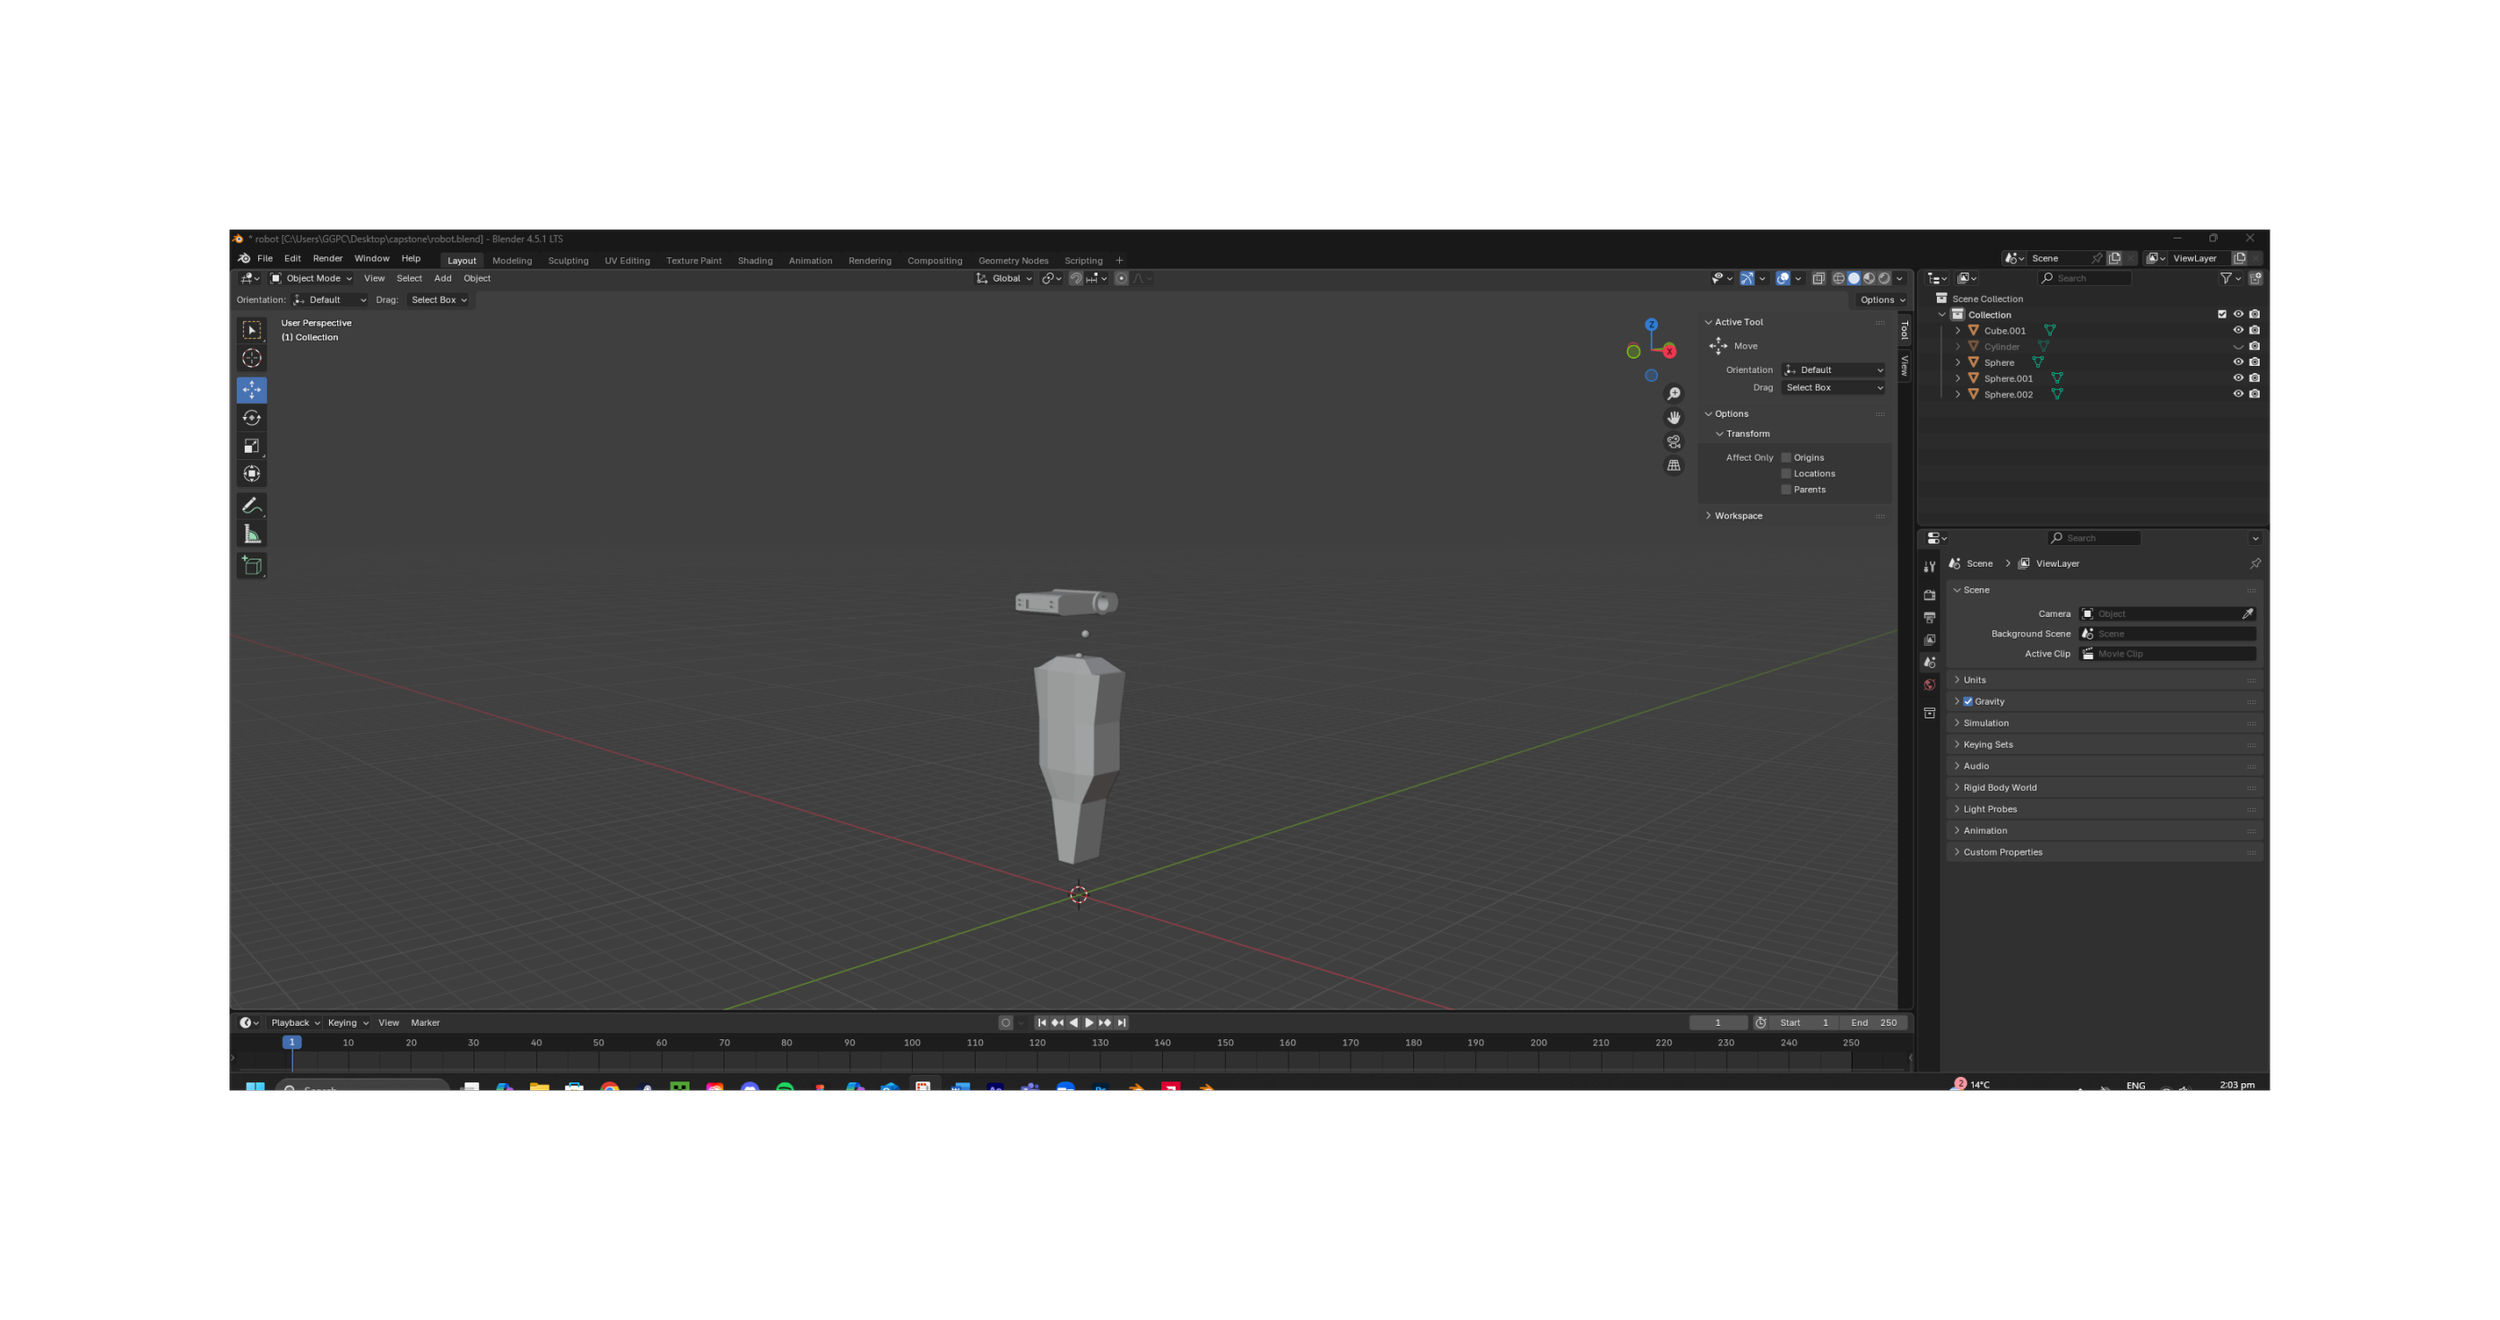Select the Add Cube tool
The height and width of the screenshot is (1320, 2500).
tap(251, 566)
